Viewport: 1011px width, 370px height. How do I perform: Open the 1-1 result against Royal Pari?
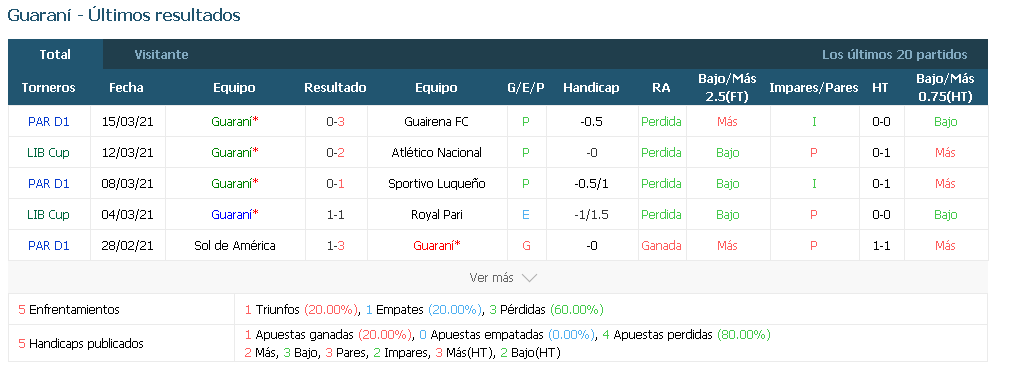click(x=335, y=215)
